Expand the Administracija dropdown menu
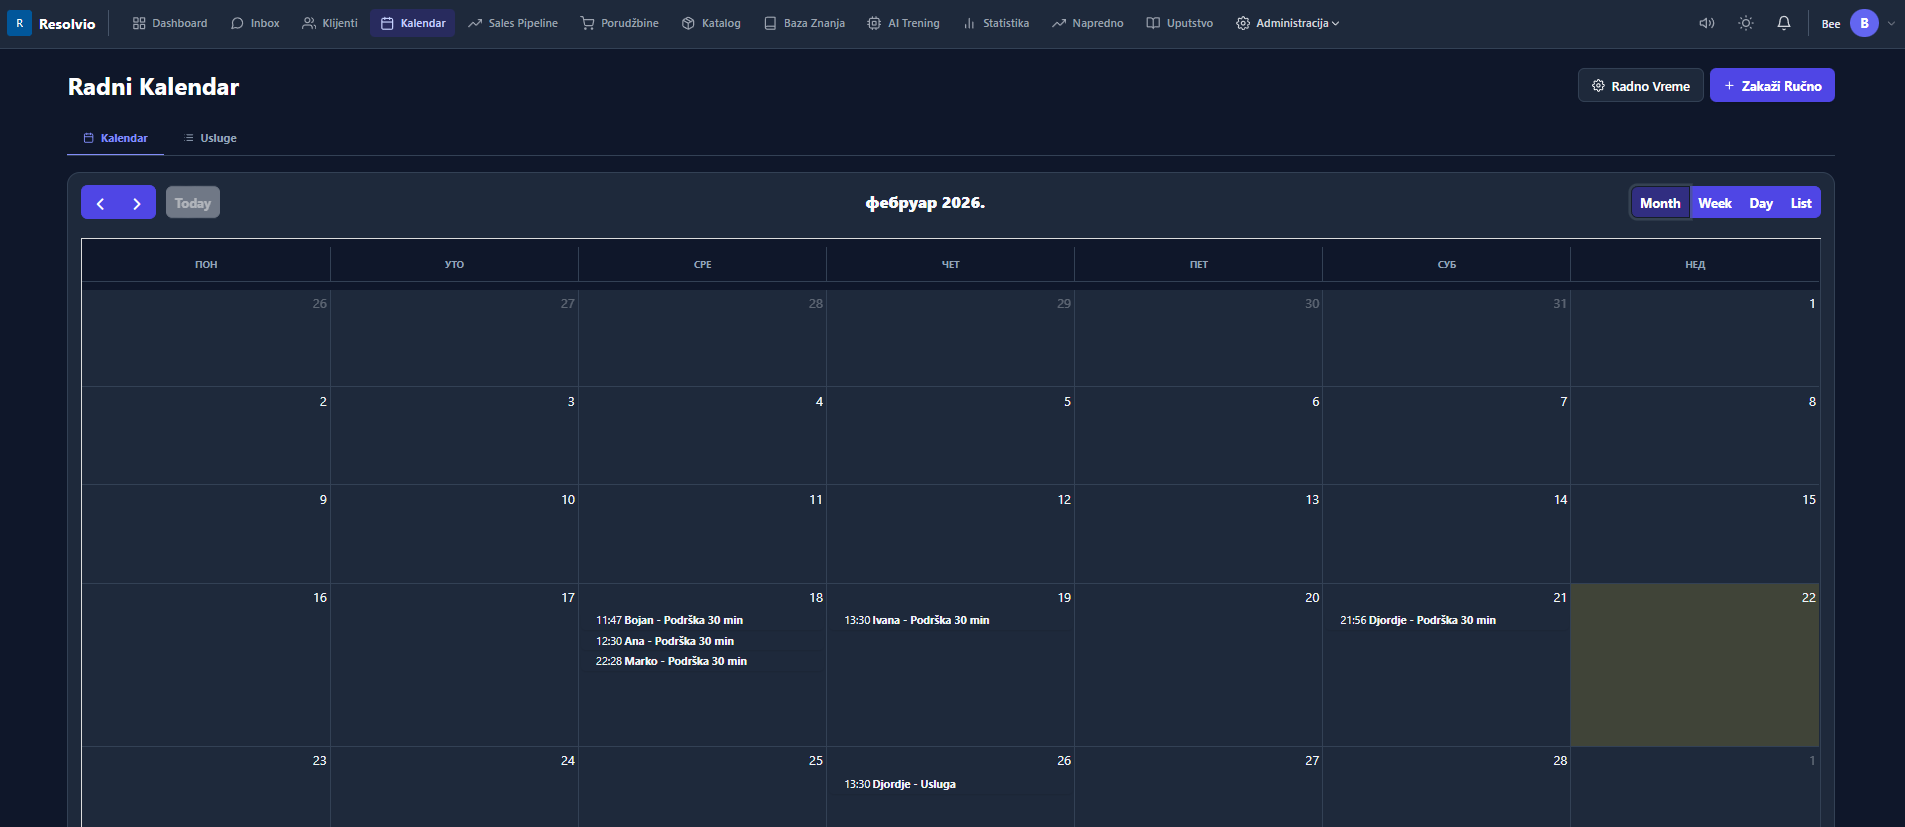Image resolution: width=1905 pixels, height=827 pixels. point(1287,23)
